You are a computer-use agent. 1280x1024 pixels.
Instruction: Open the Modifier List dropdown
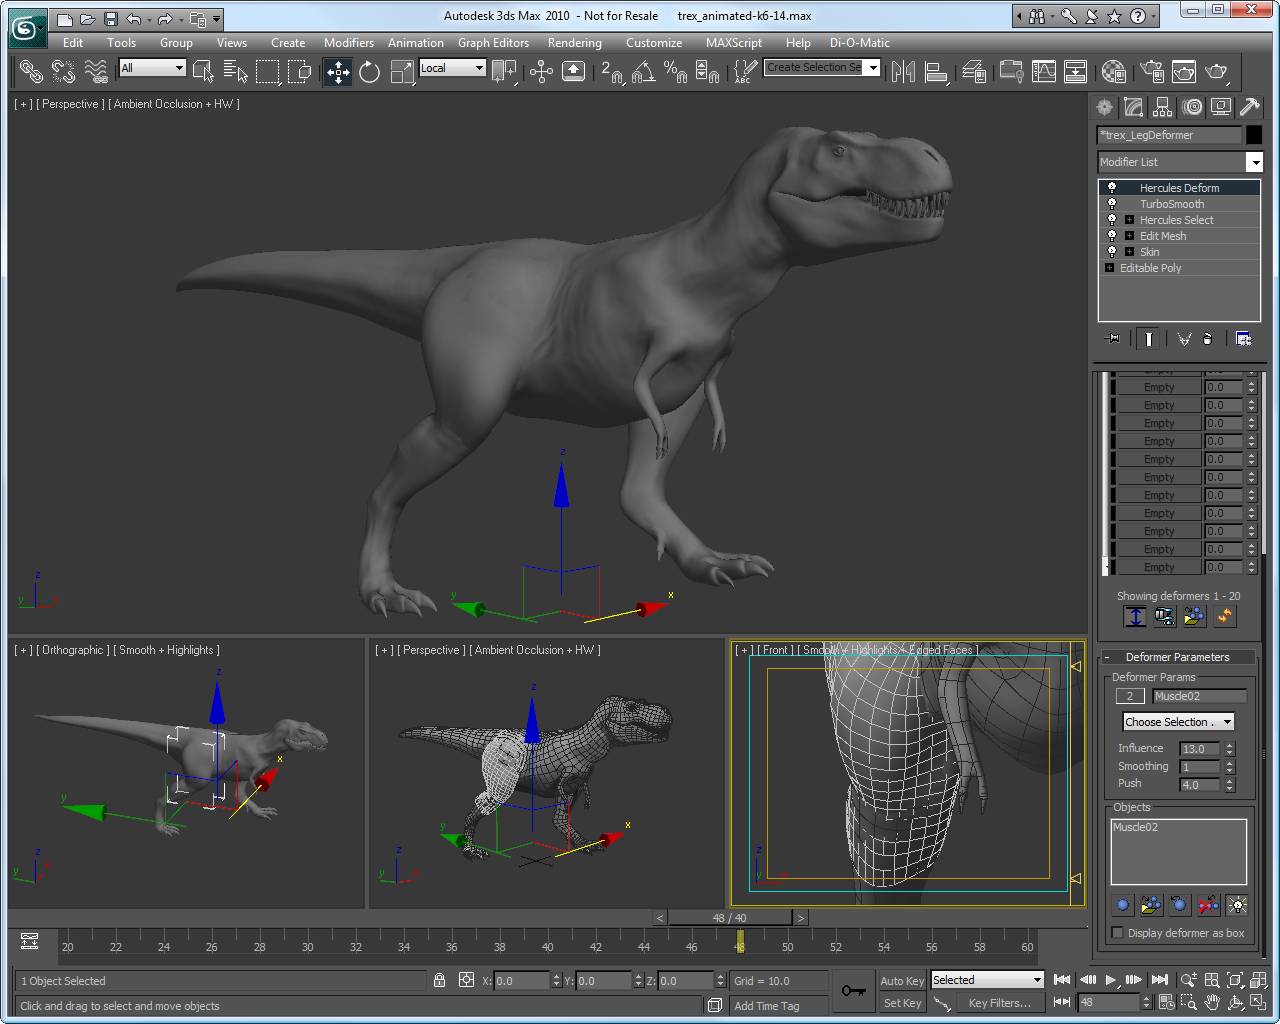pyautogui.click(x=1255, y=161)
